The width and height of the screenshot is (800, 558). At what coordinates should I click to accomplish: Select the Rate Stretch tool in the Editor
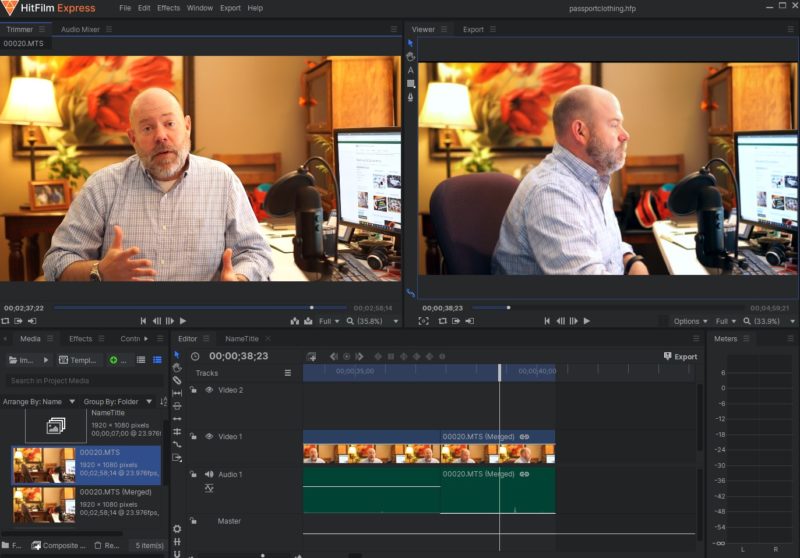pos(177,444)
